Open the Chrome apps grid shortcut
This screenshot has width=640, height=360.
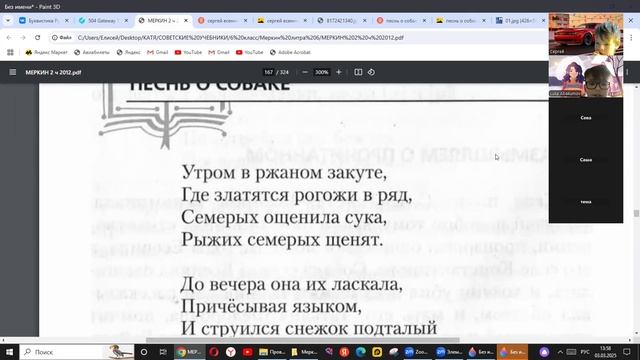tap(10, 52)
